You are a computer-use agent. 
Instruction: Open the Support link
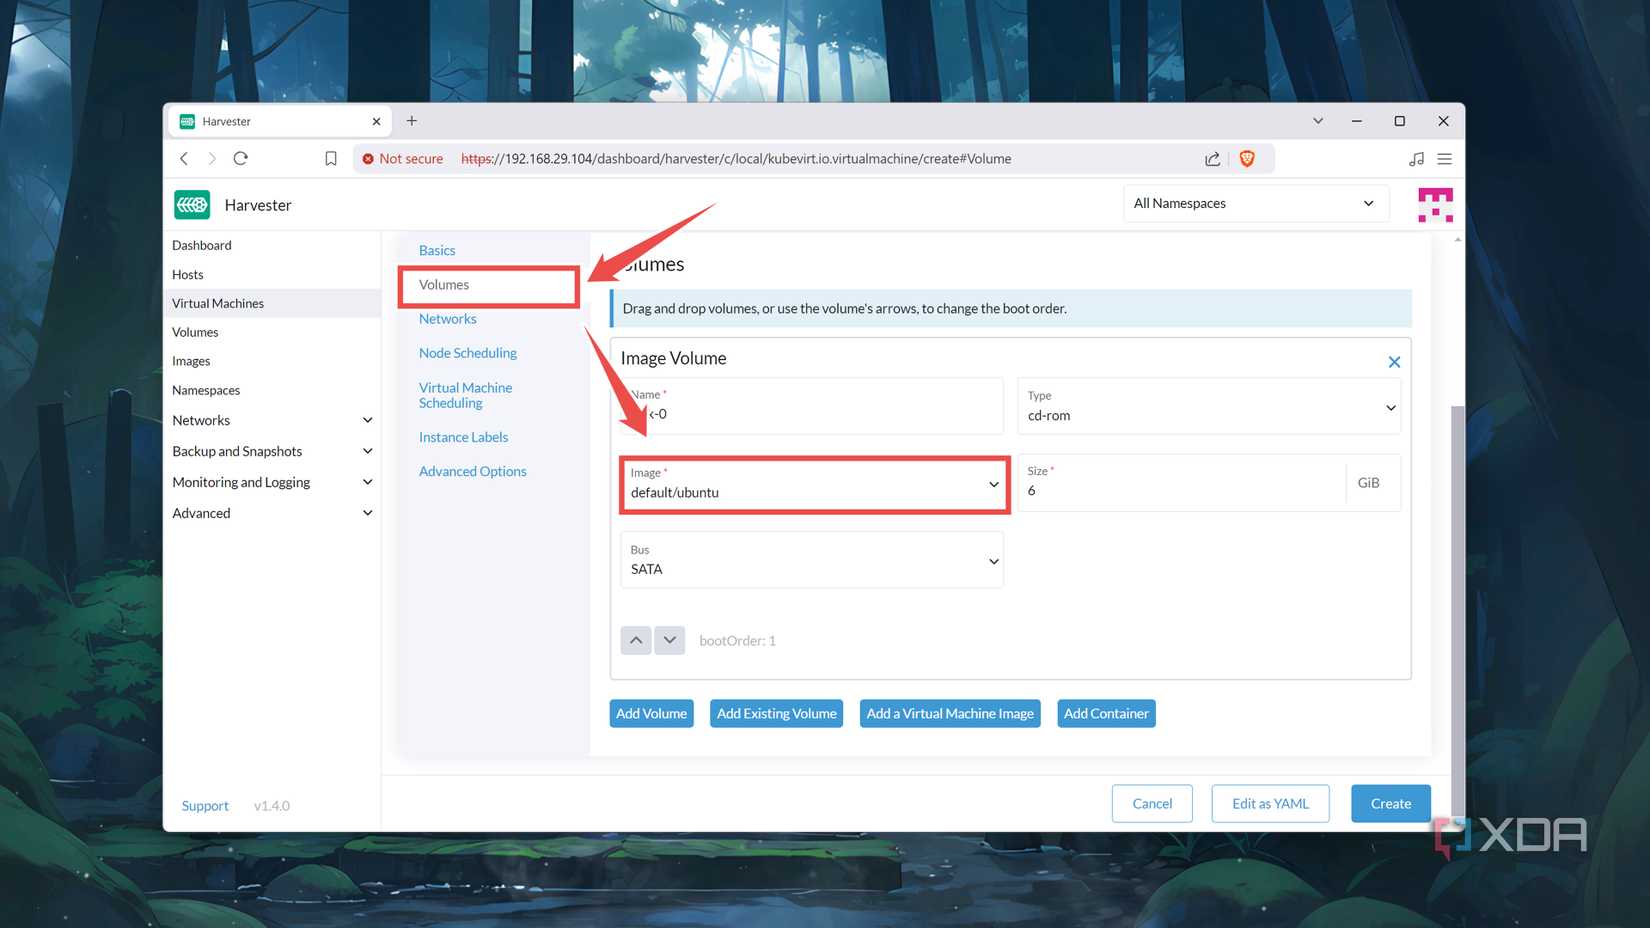205,805
